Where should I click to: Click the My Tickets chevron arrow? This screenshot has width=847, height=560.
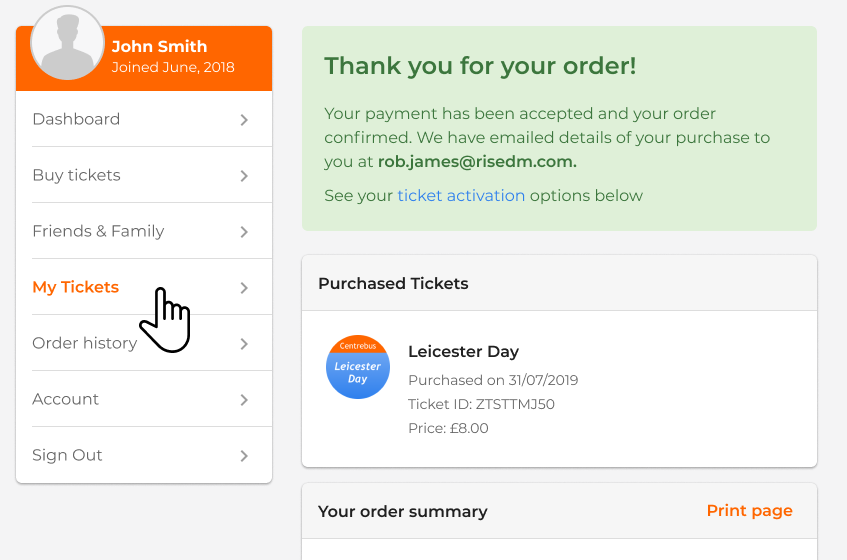pos(244,288)
